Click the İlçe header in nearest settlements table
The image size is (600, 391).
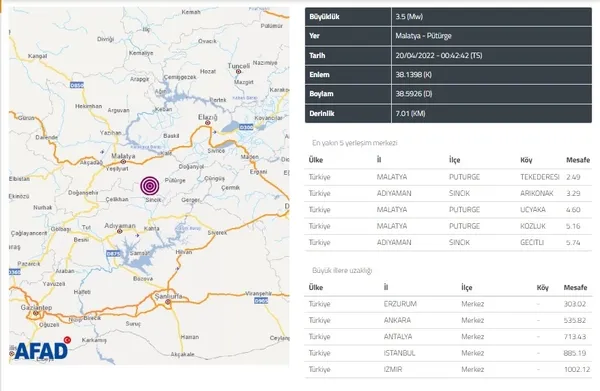tap(455, 160)
